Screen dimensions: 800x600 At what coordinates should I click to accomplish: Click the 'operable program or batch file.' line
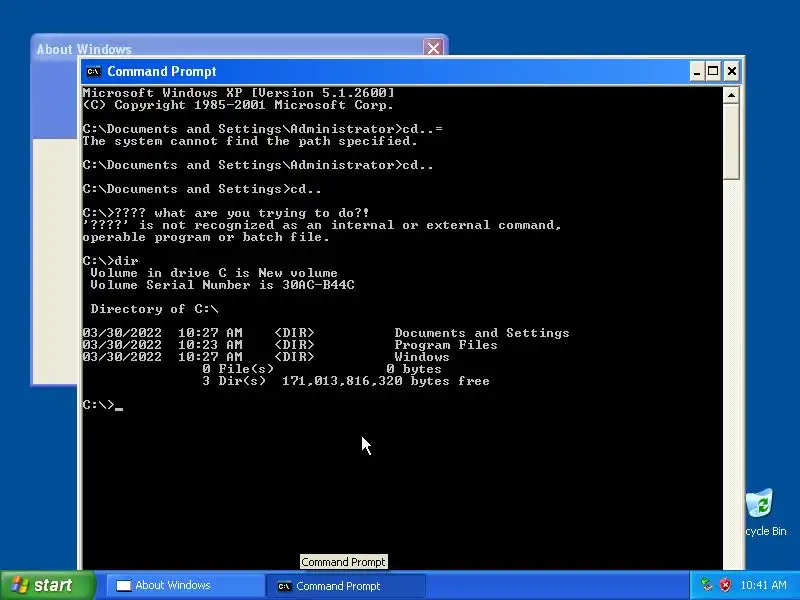coord(206,237)
